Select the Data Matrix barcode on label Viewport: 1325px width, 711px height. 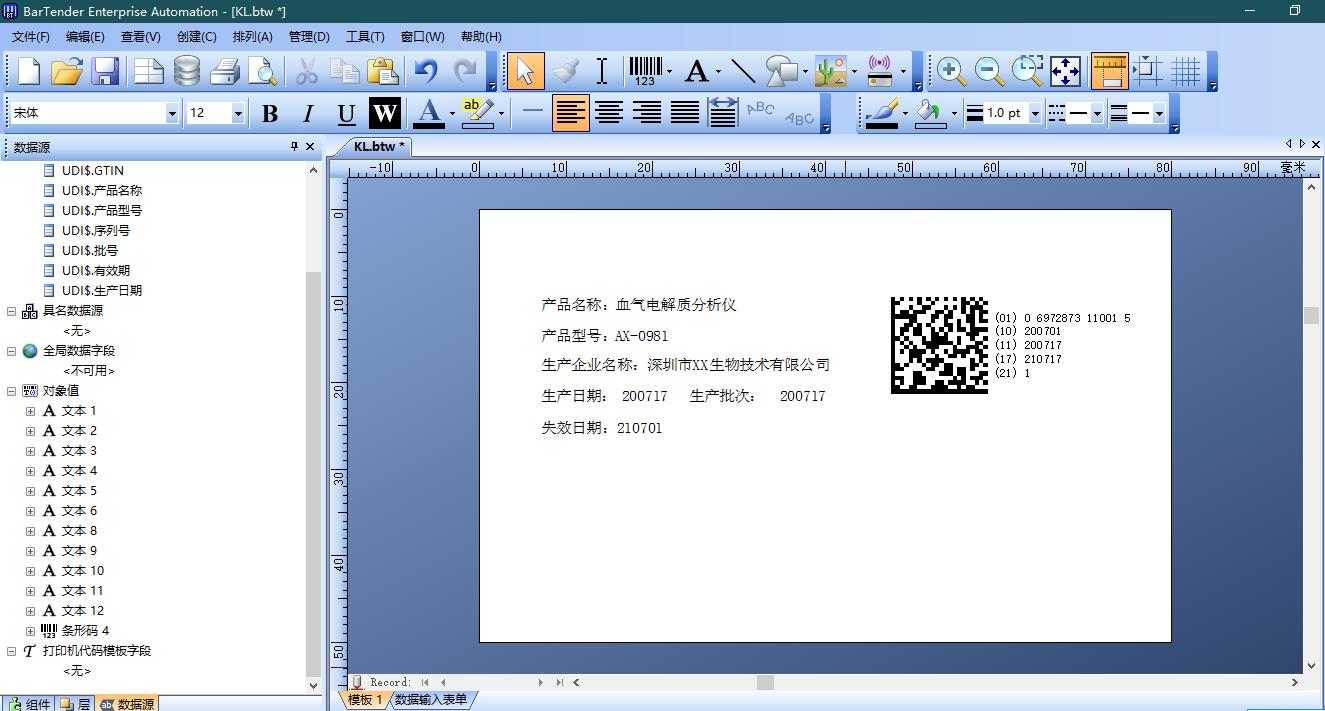point(939,345)
